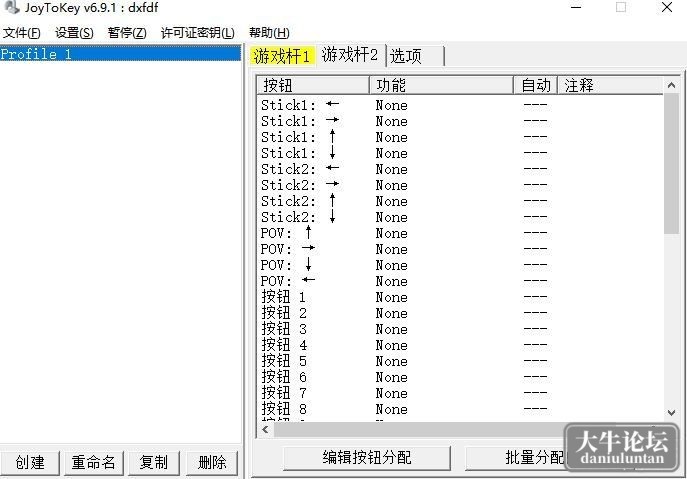The height and width of the screenshot is (479, 687).
Task: Click the JoyToKey app icon in title bar
Action: (11, 7)
